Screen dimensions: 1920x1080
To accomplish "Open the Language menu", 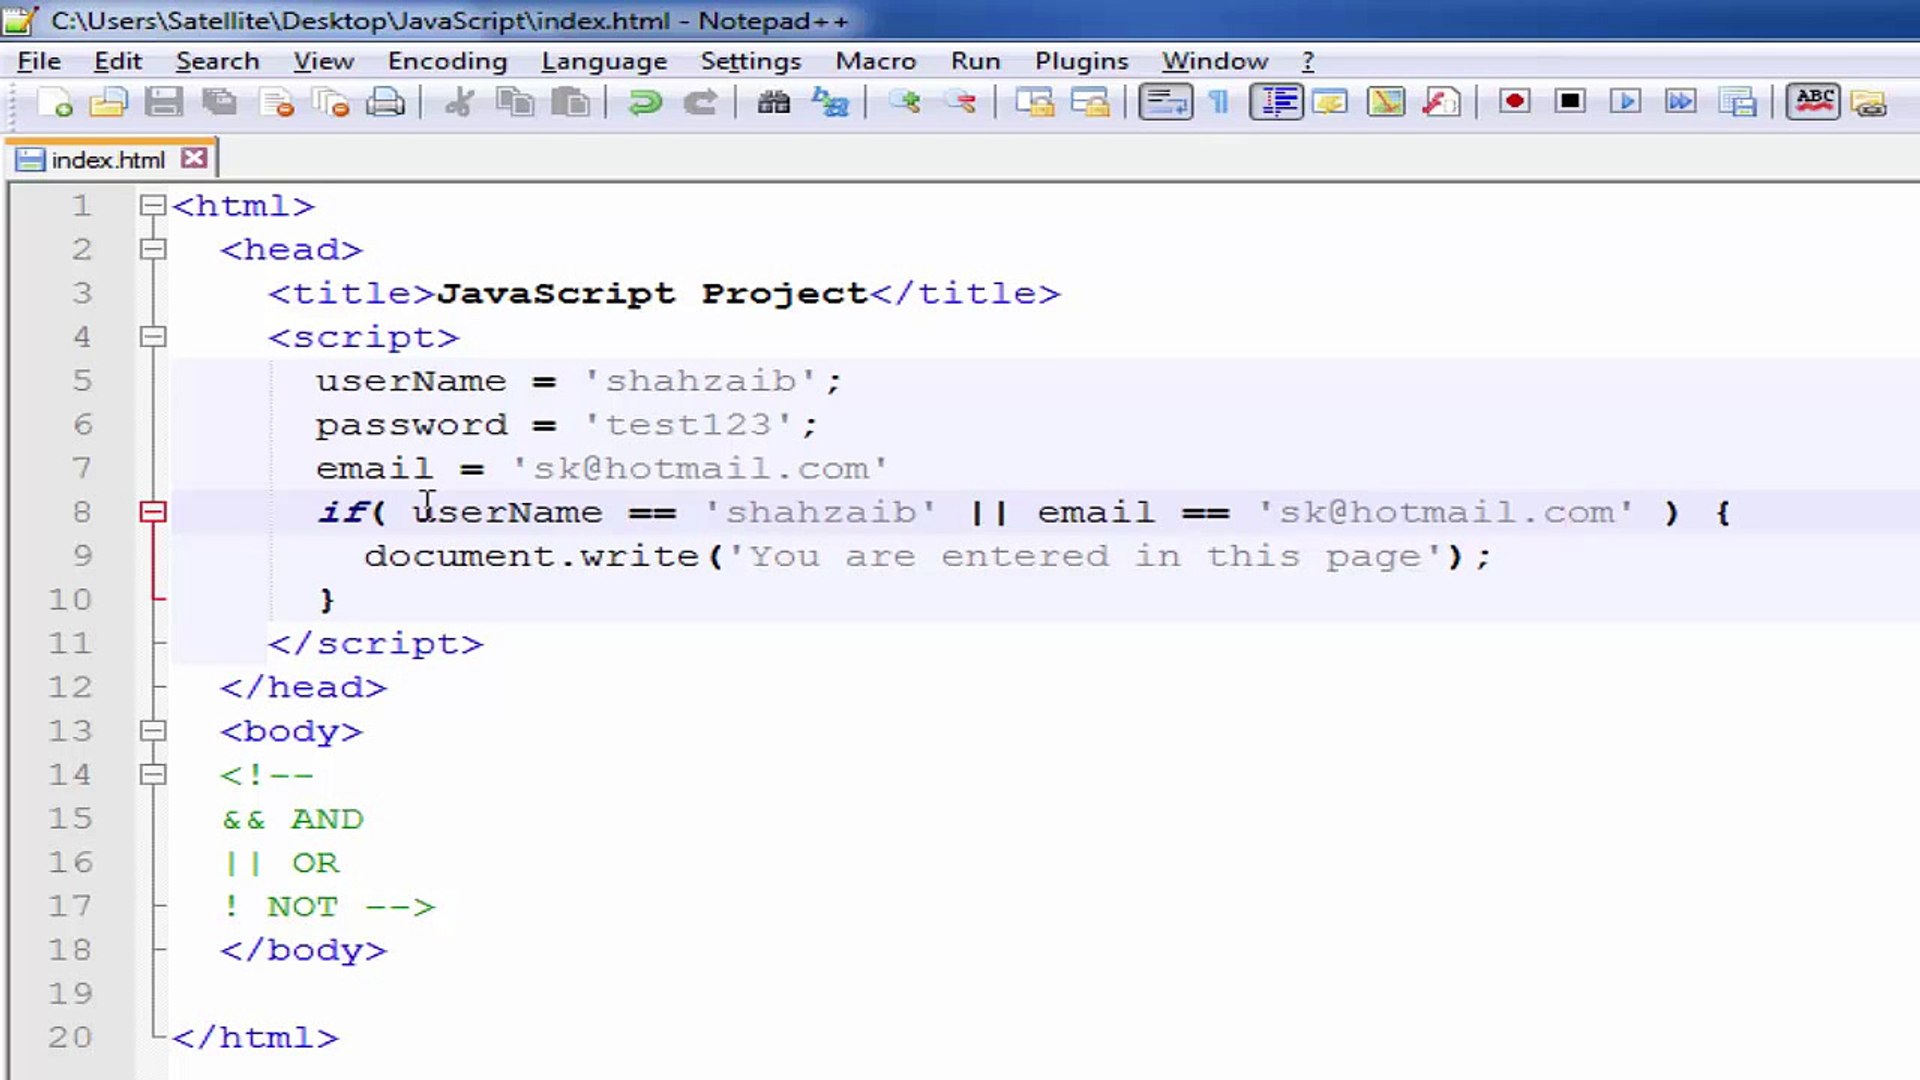I will 604,61.
